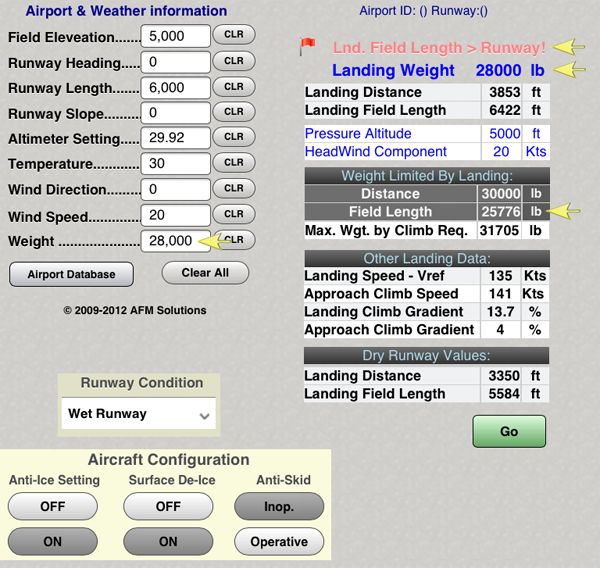
Task: Set Surface De-Ice to OFF
Action: (x=168, y=506)
